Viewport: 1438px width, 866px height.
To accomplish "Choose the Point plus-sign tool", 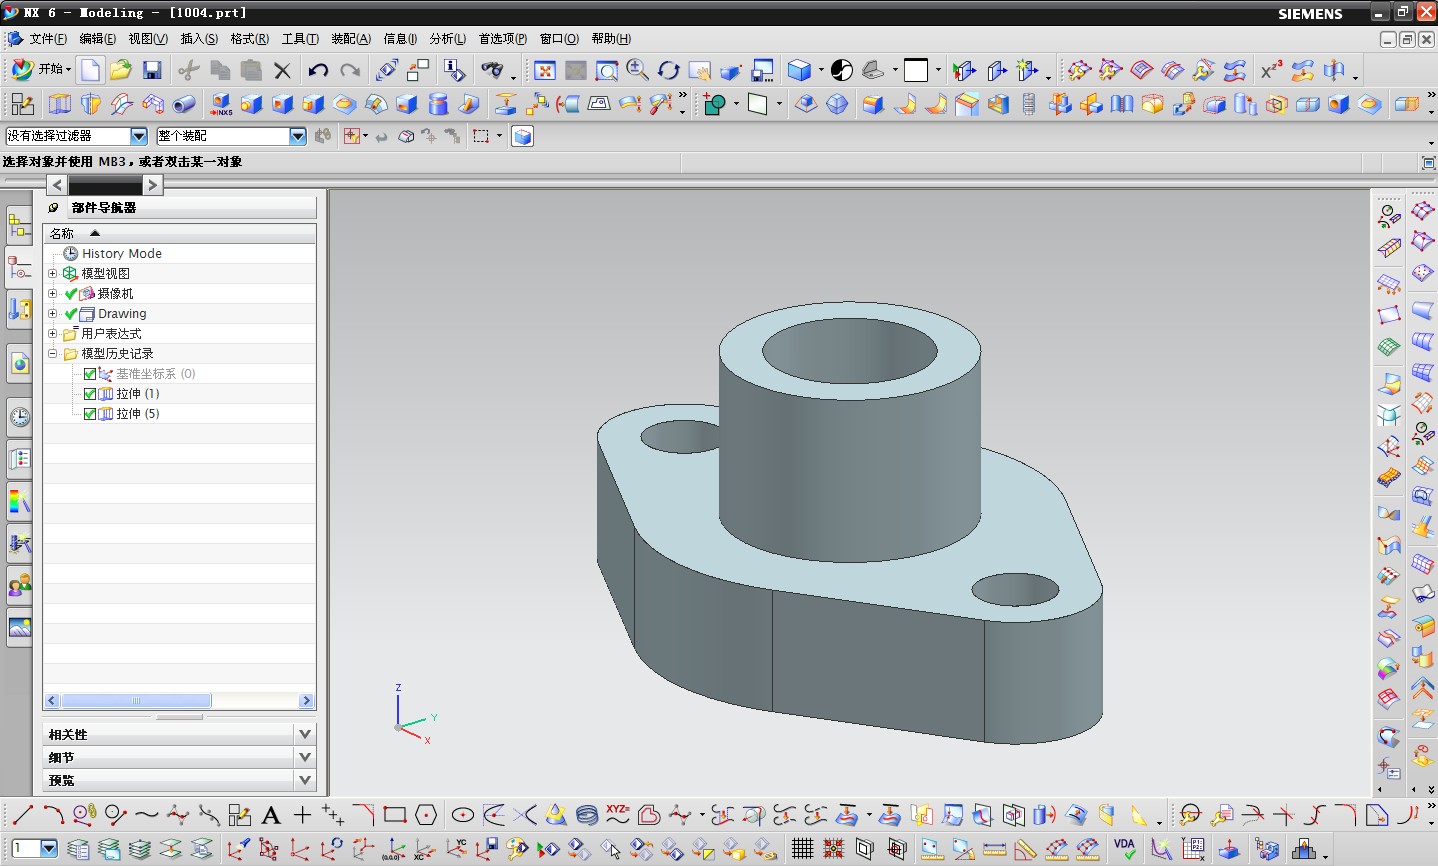I will point(302,815).
